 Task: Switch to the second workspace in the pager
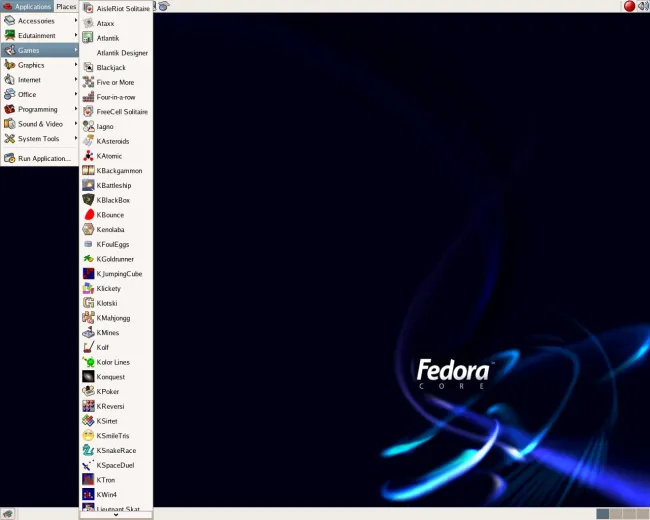[x=616, y=514]
